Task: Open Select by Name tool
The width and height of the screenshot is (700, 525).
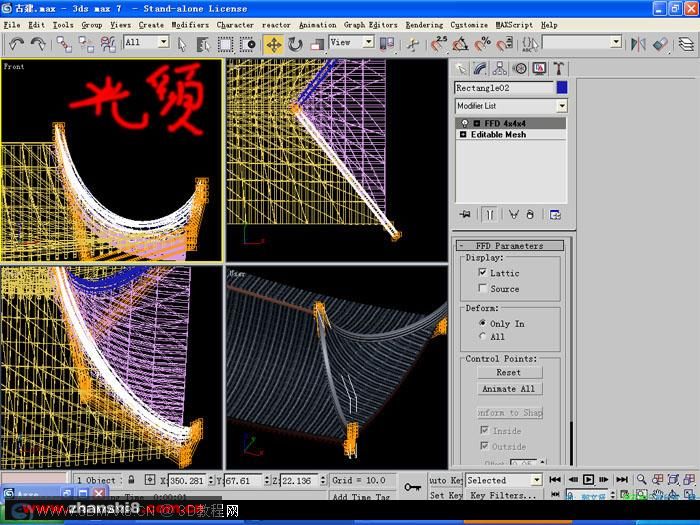Action: point(203,44)
